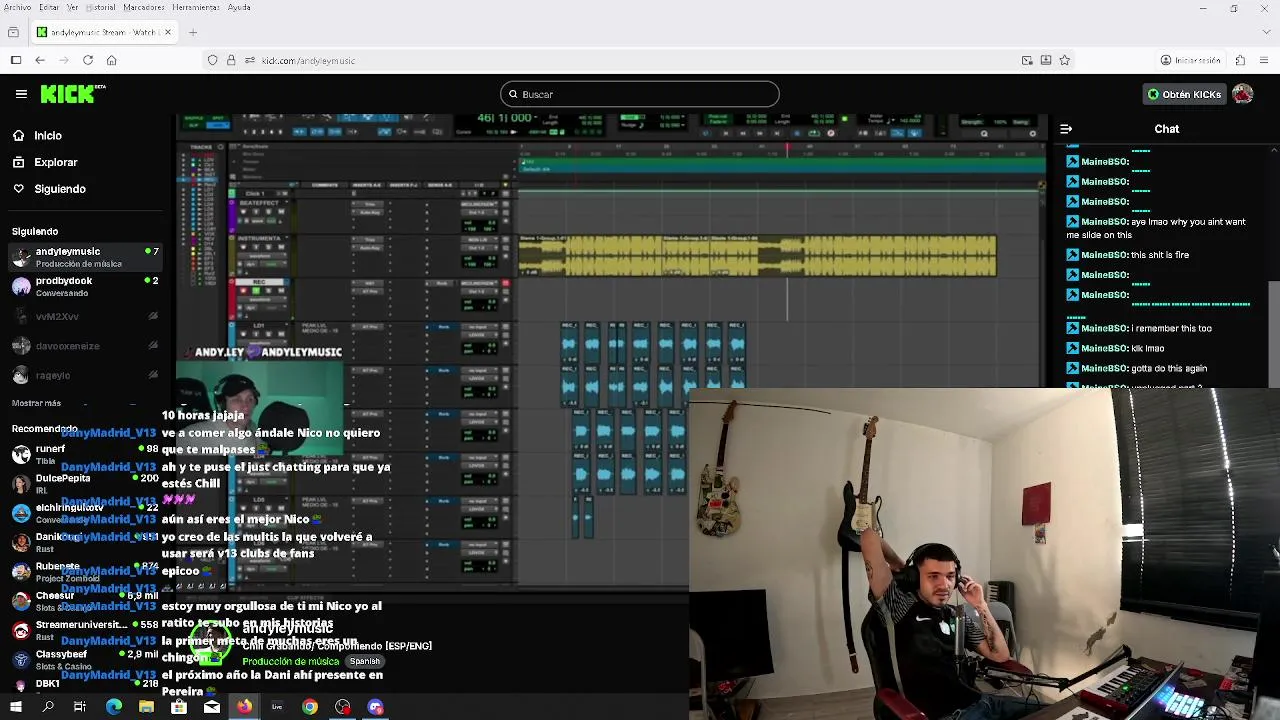Open Historial menu

click(100, 7)
